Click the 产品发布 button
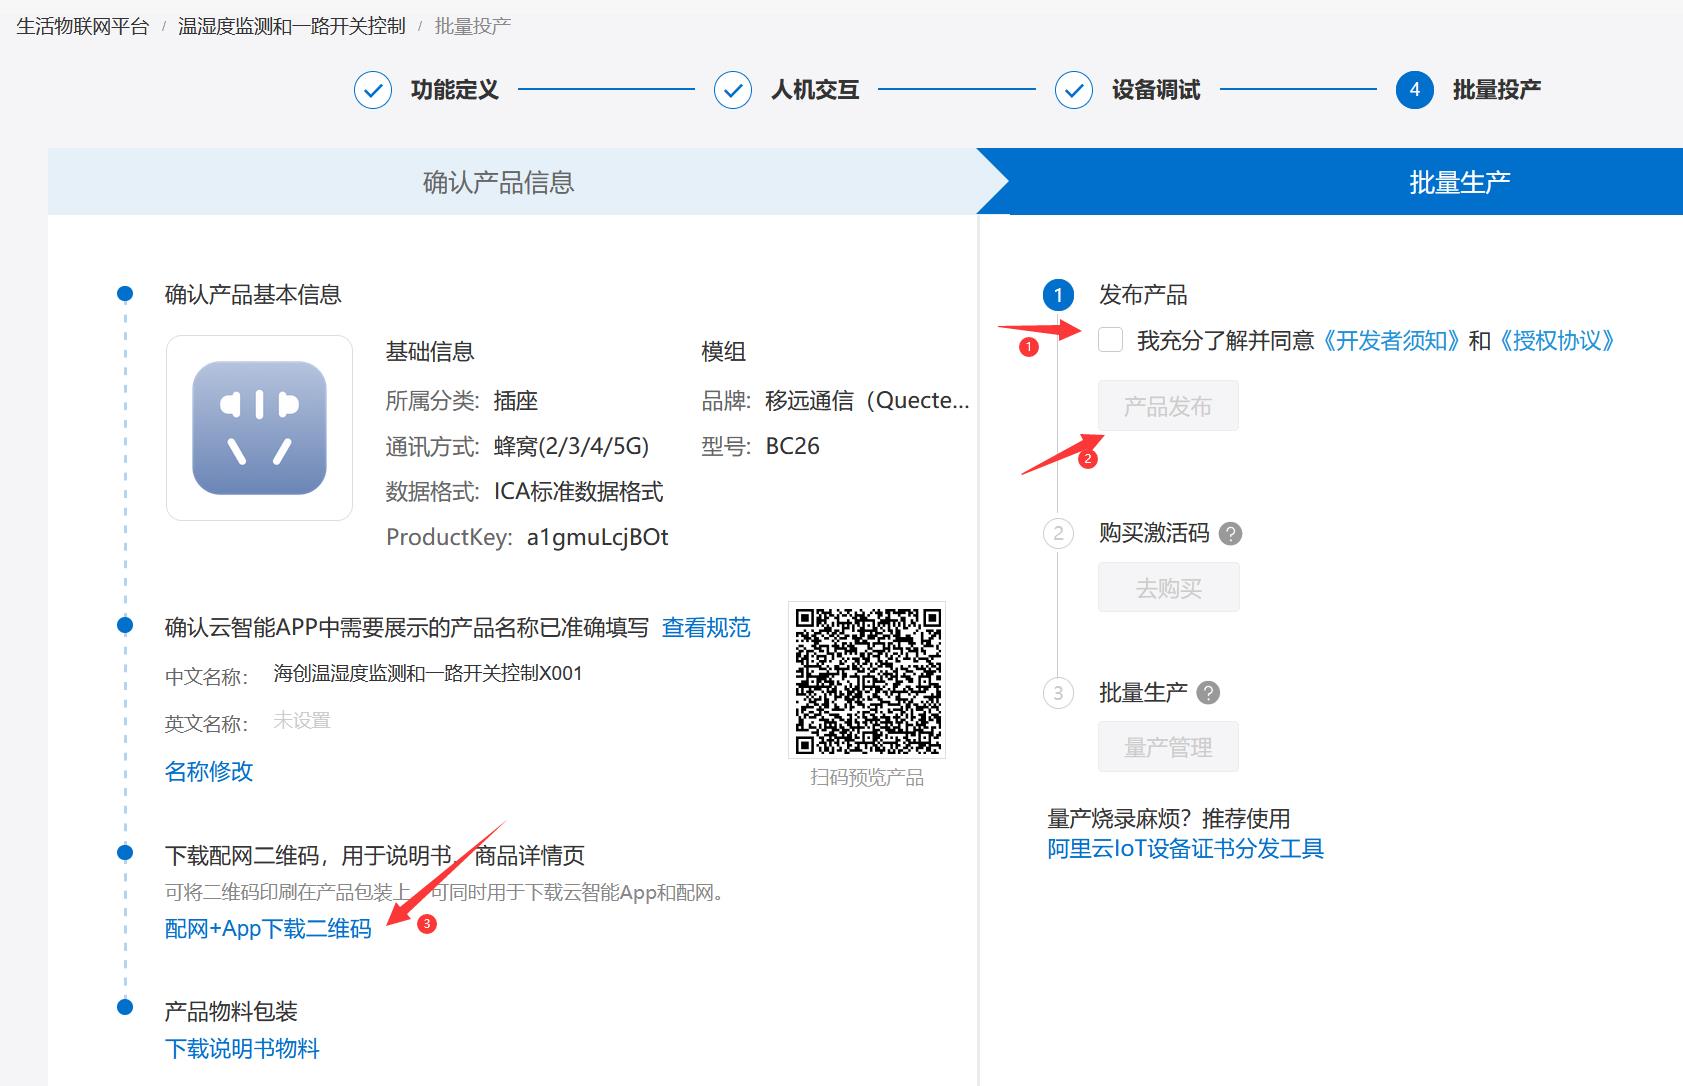Image resolution: width=1683 pixels, height=1086 pixels. [1168, 406]
